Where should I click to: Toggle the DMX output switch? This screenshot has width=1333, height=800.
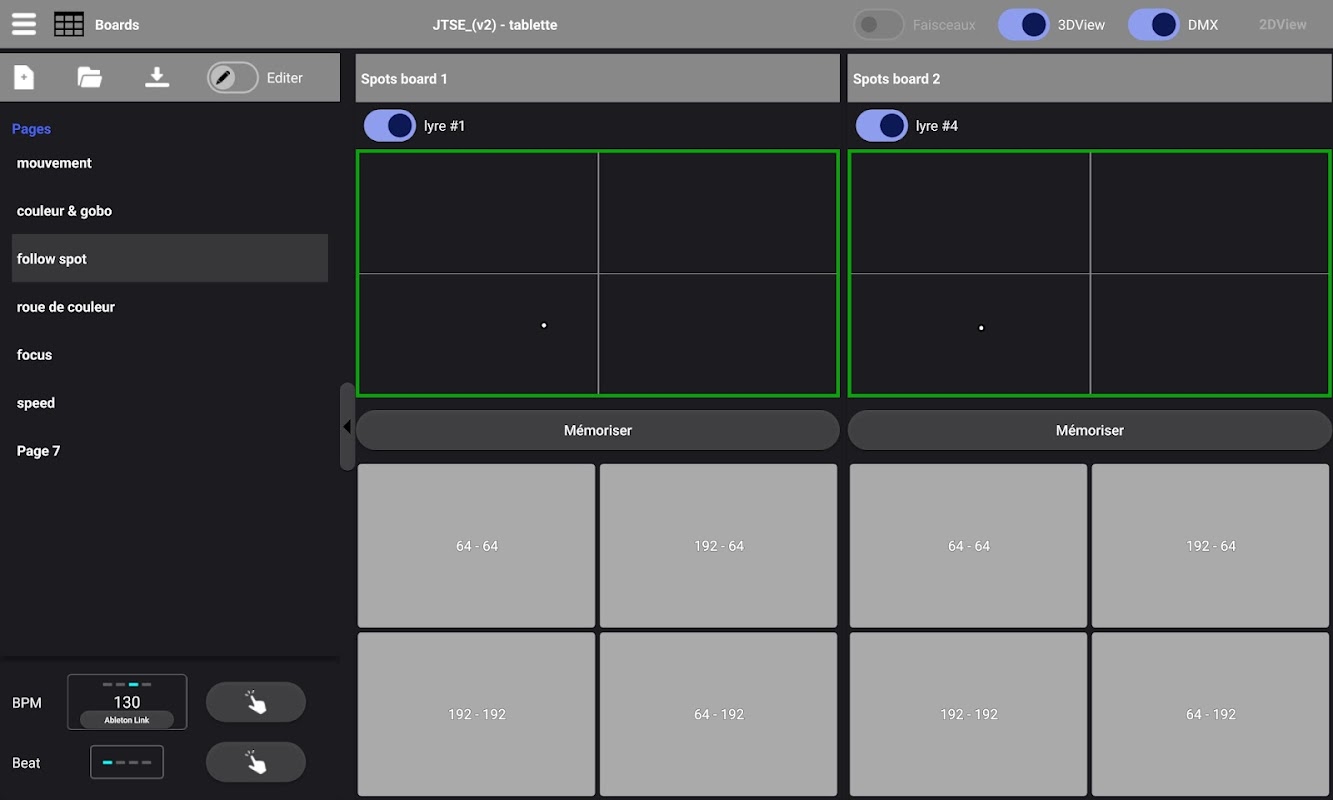[1154, 25]
